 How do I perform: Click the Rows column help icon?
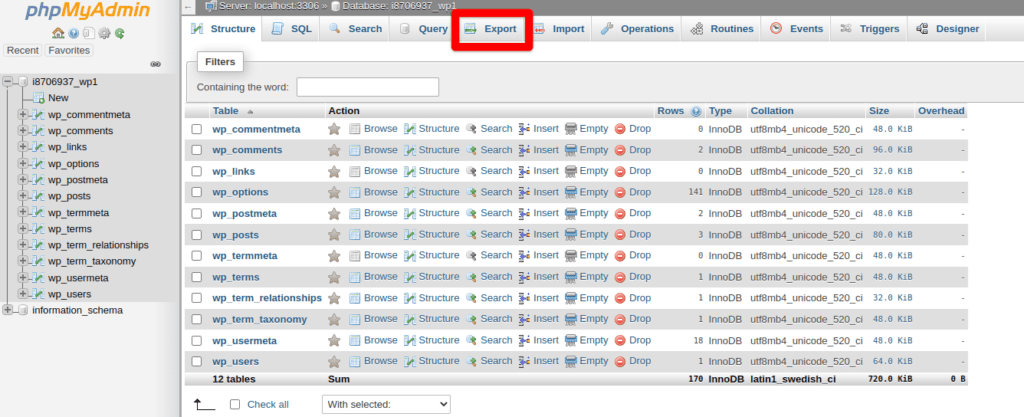[x=696, y=111]
